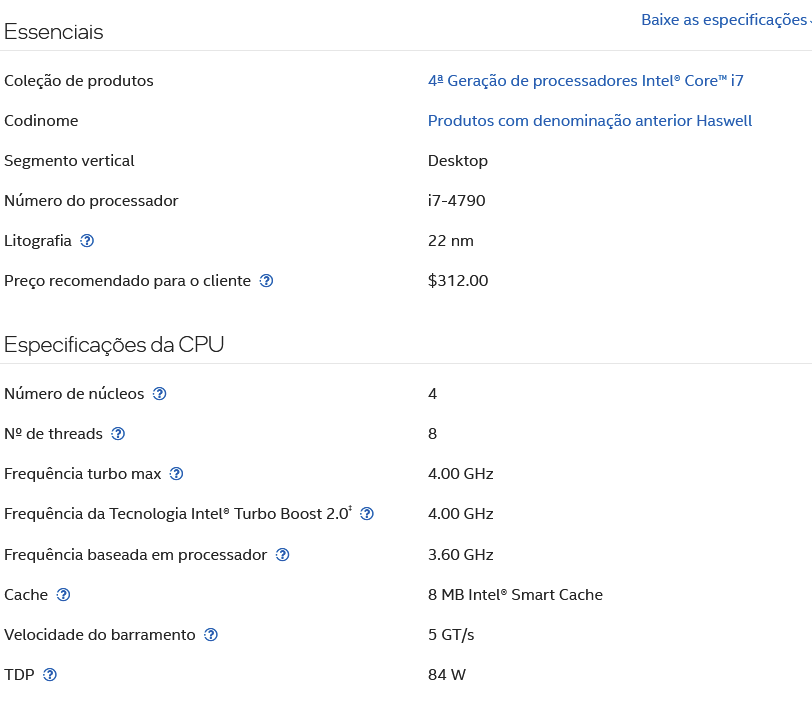
Task: Click the Especificações da CPU section heading
Action: [x=114, y=345]
